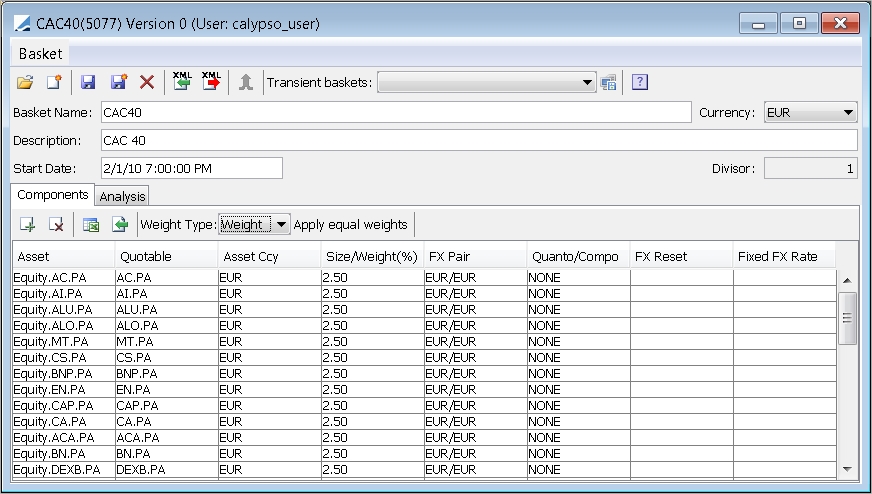Select the Equity.EN.PA asset cell

coord(63,390)
